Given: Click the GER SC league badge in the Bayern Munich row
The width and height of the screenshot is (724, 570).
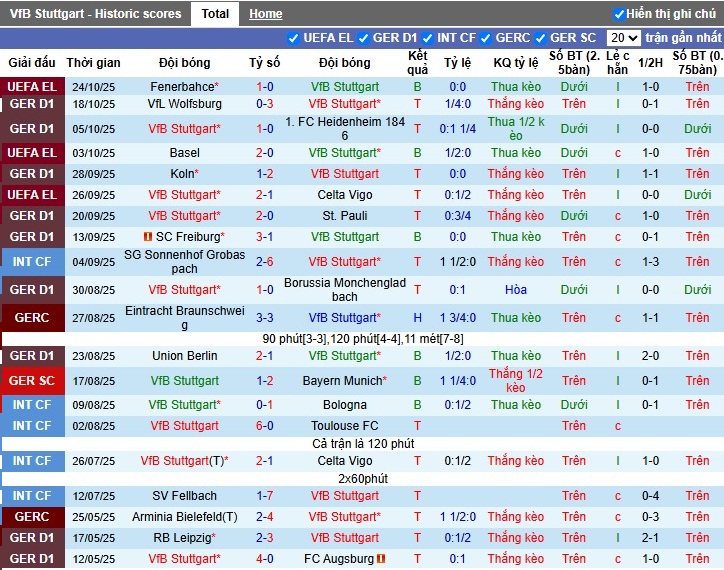Looking at the screenshot, I should (x=32, y=381).
